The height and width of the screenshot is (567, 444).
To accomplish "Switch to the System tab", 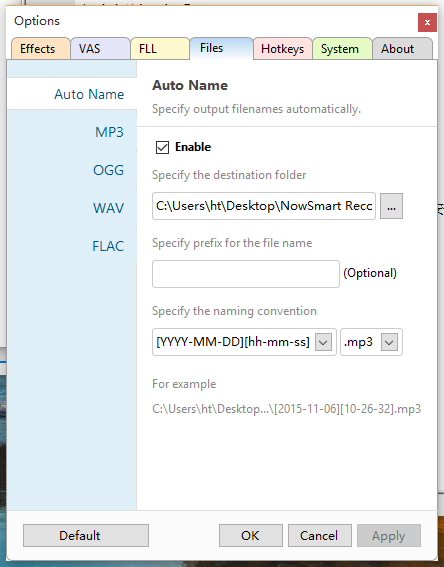I will 342,49.
